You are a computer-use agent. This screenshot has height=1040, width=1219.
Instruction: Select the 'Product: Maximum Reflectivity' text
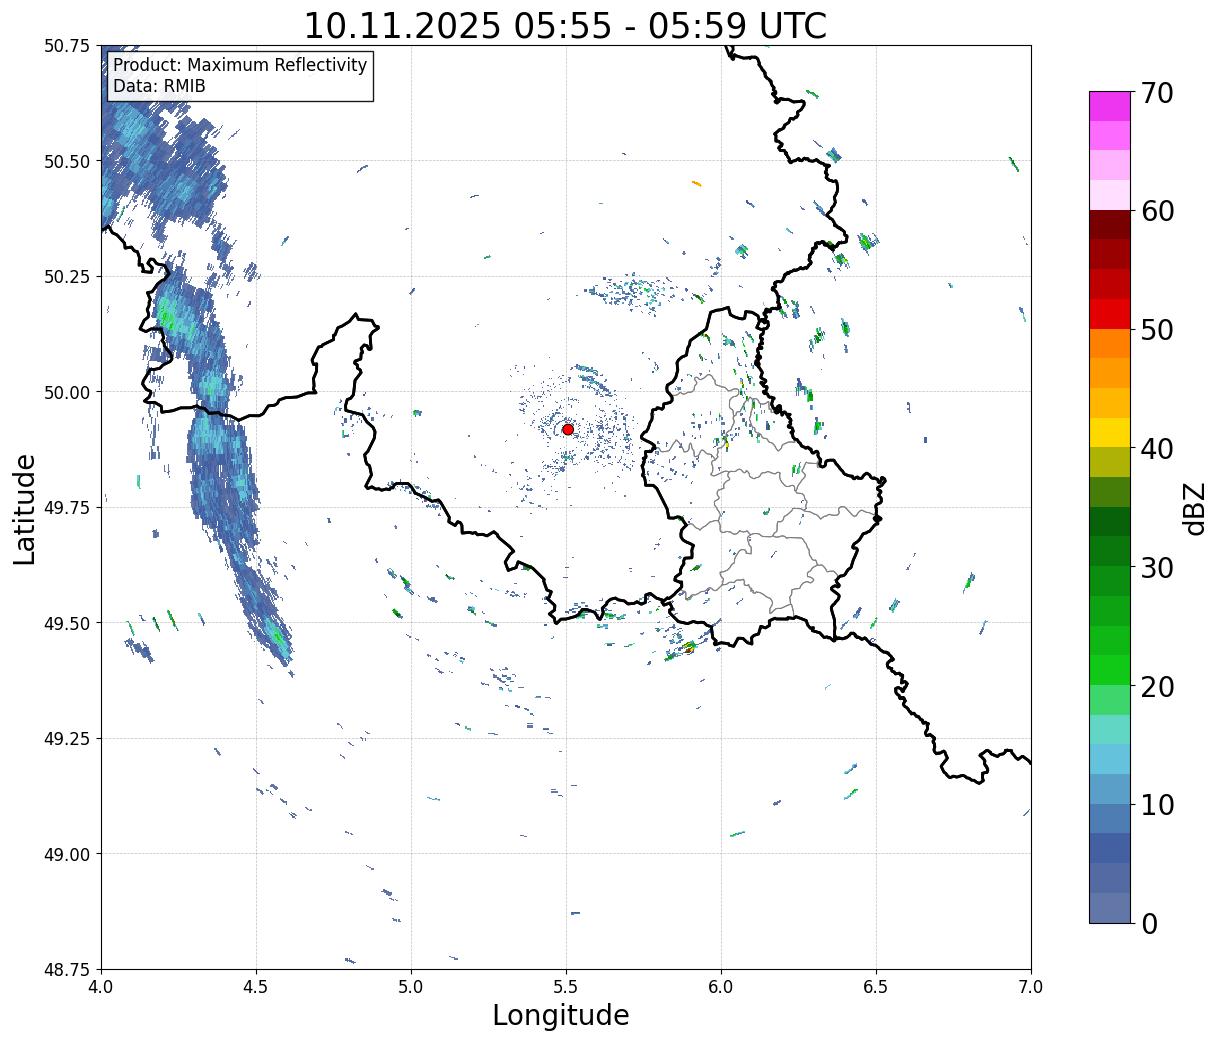click(240, 65)
